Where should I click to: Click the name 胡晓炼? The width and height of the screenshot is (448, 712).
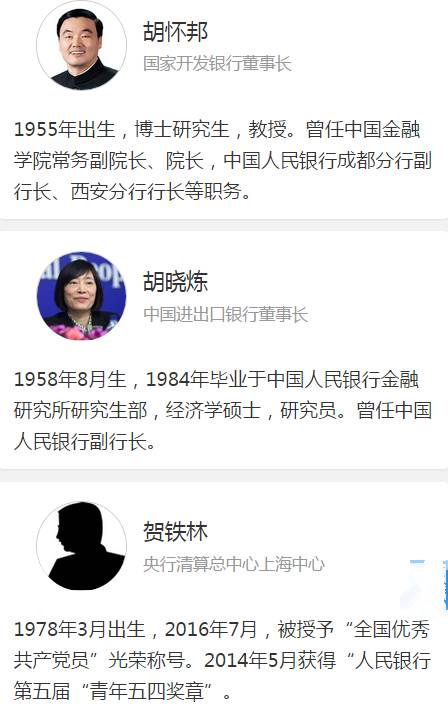[175, 282]
